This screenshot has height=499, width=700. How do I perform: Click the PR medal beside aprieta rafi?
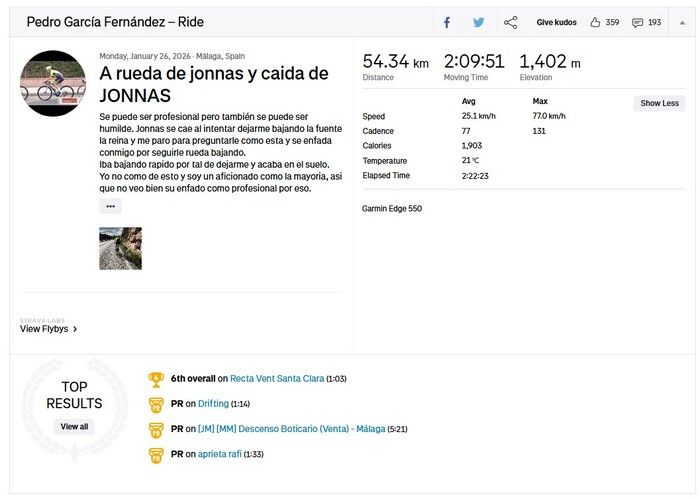(x=156, y=455)
